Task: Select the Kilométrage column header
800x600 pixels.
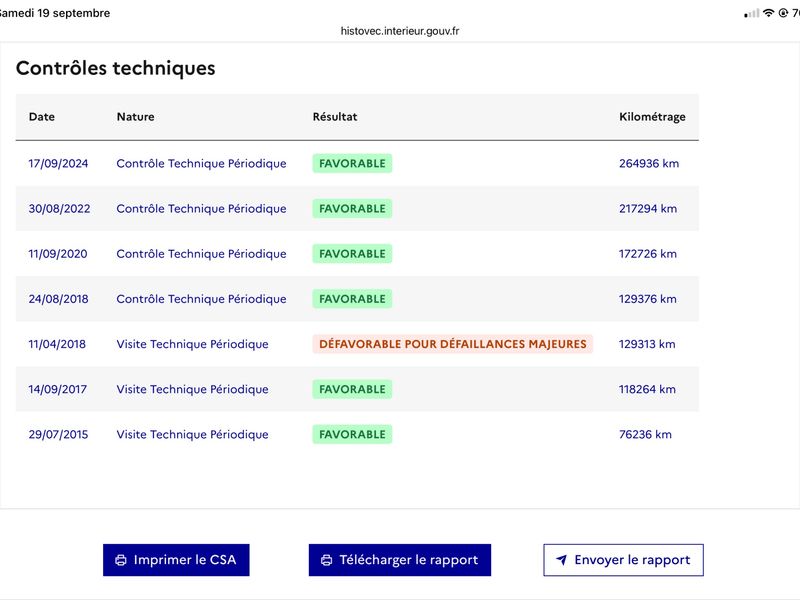Action: tap(652, 117)
